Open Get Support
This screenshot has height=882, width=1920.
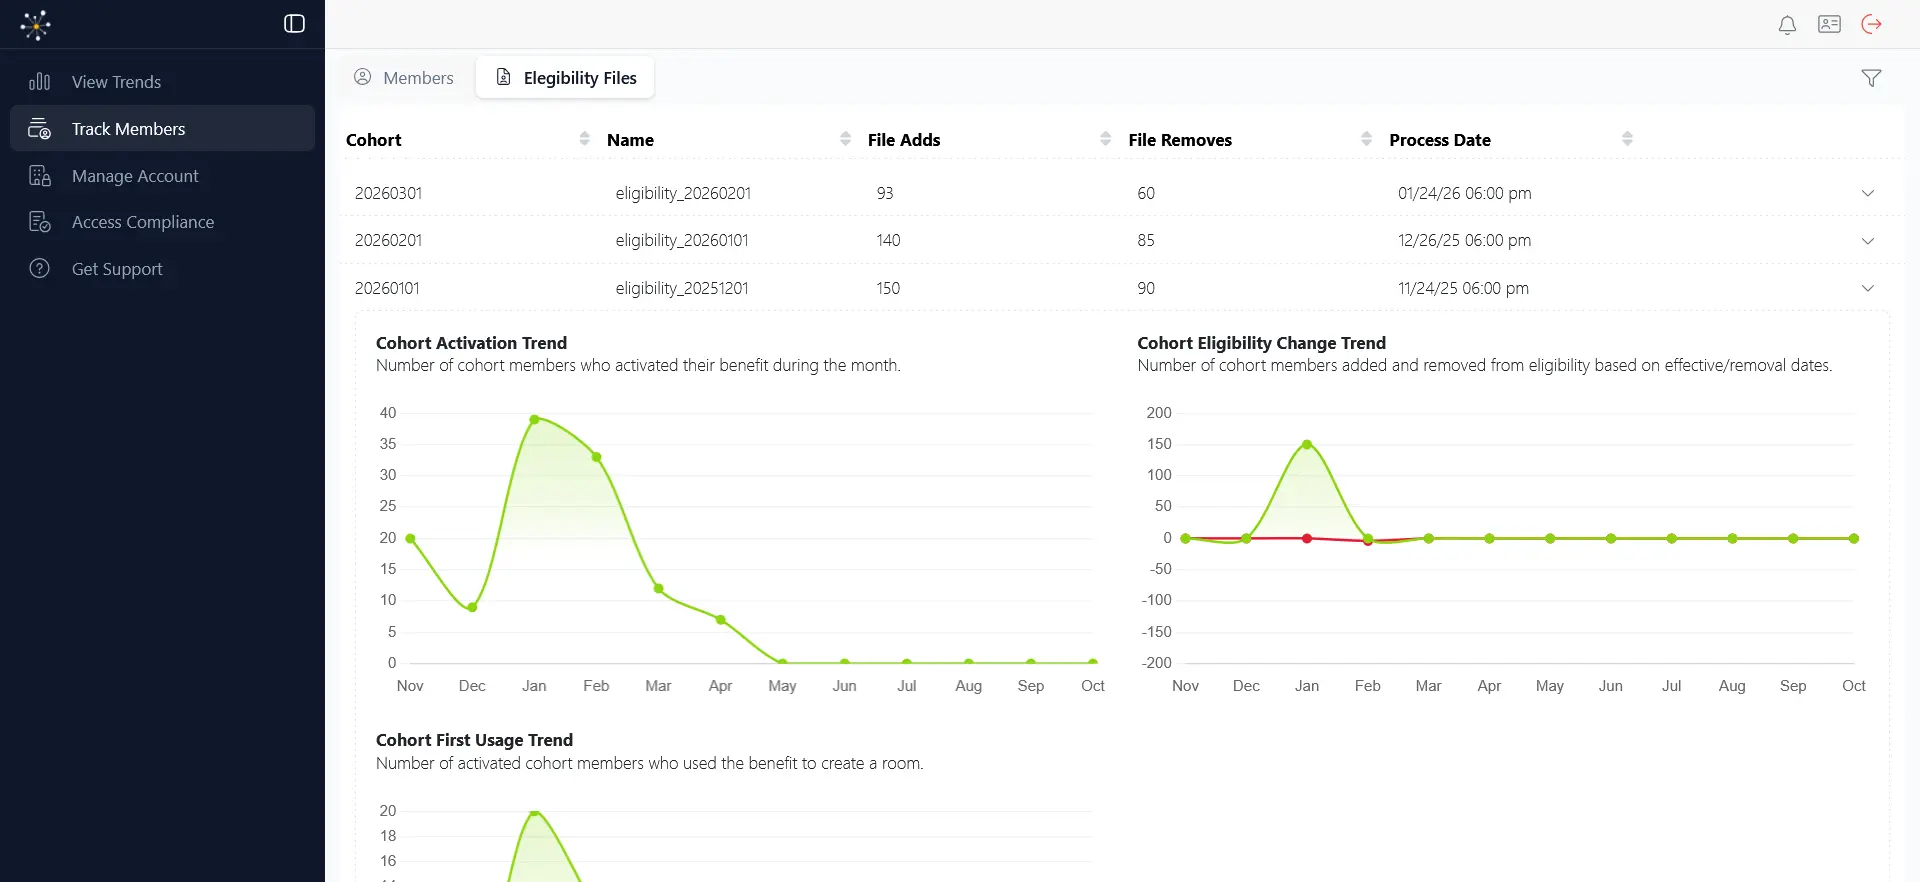click(x=162, y=269)
